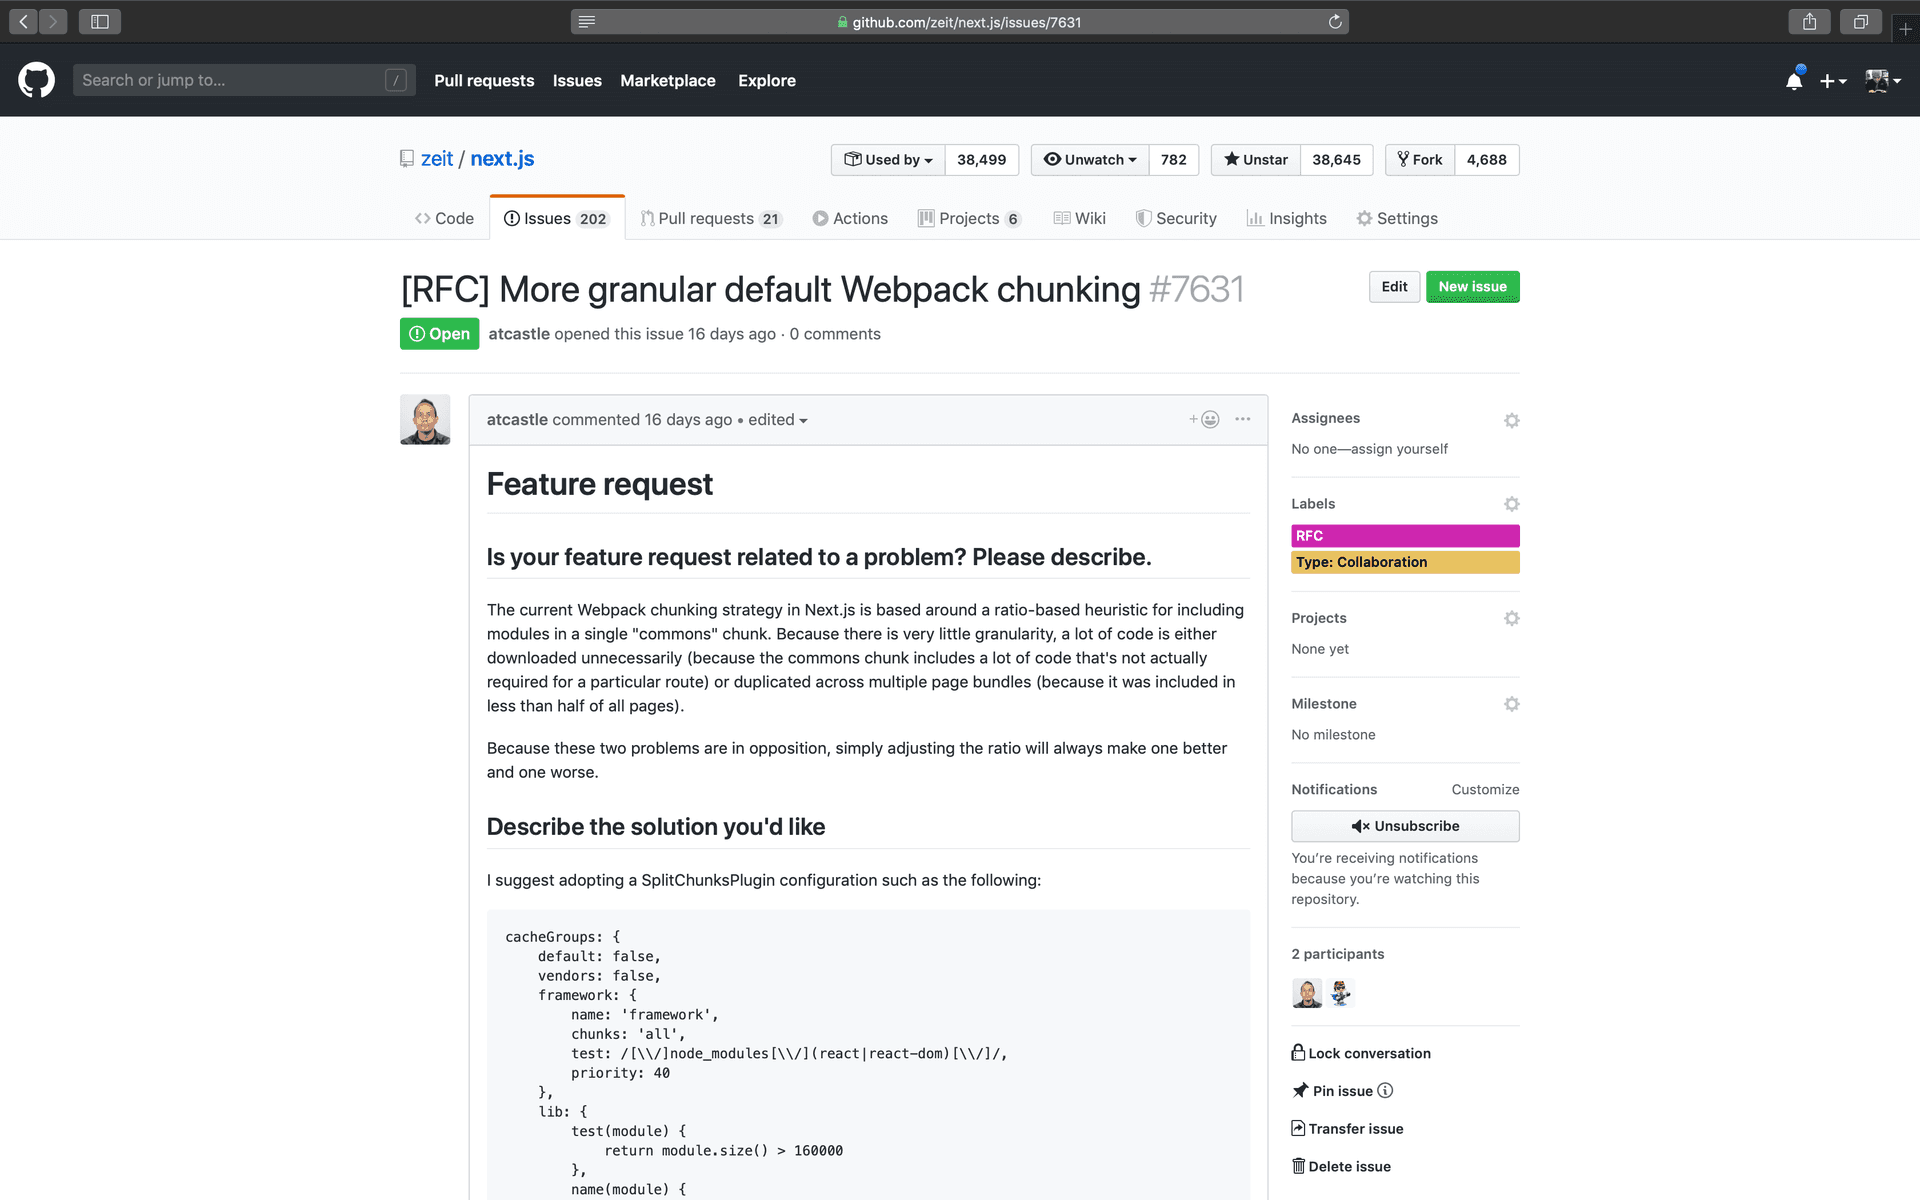This screenshot has height=1200, width=1920.
Task: Switch to the Insights tab
Action: point(1287,218)
